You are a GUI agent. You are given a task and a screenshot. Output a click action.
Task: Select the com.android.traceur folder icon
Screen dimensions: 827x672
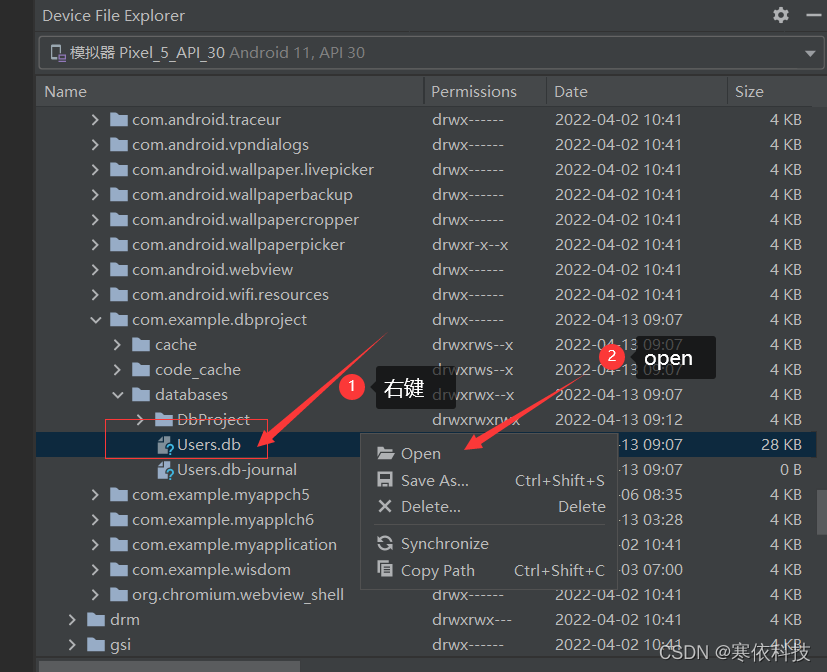119,120
